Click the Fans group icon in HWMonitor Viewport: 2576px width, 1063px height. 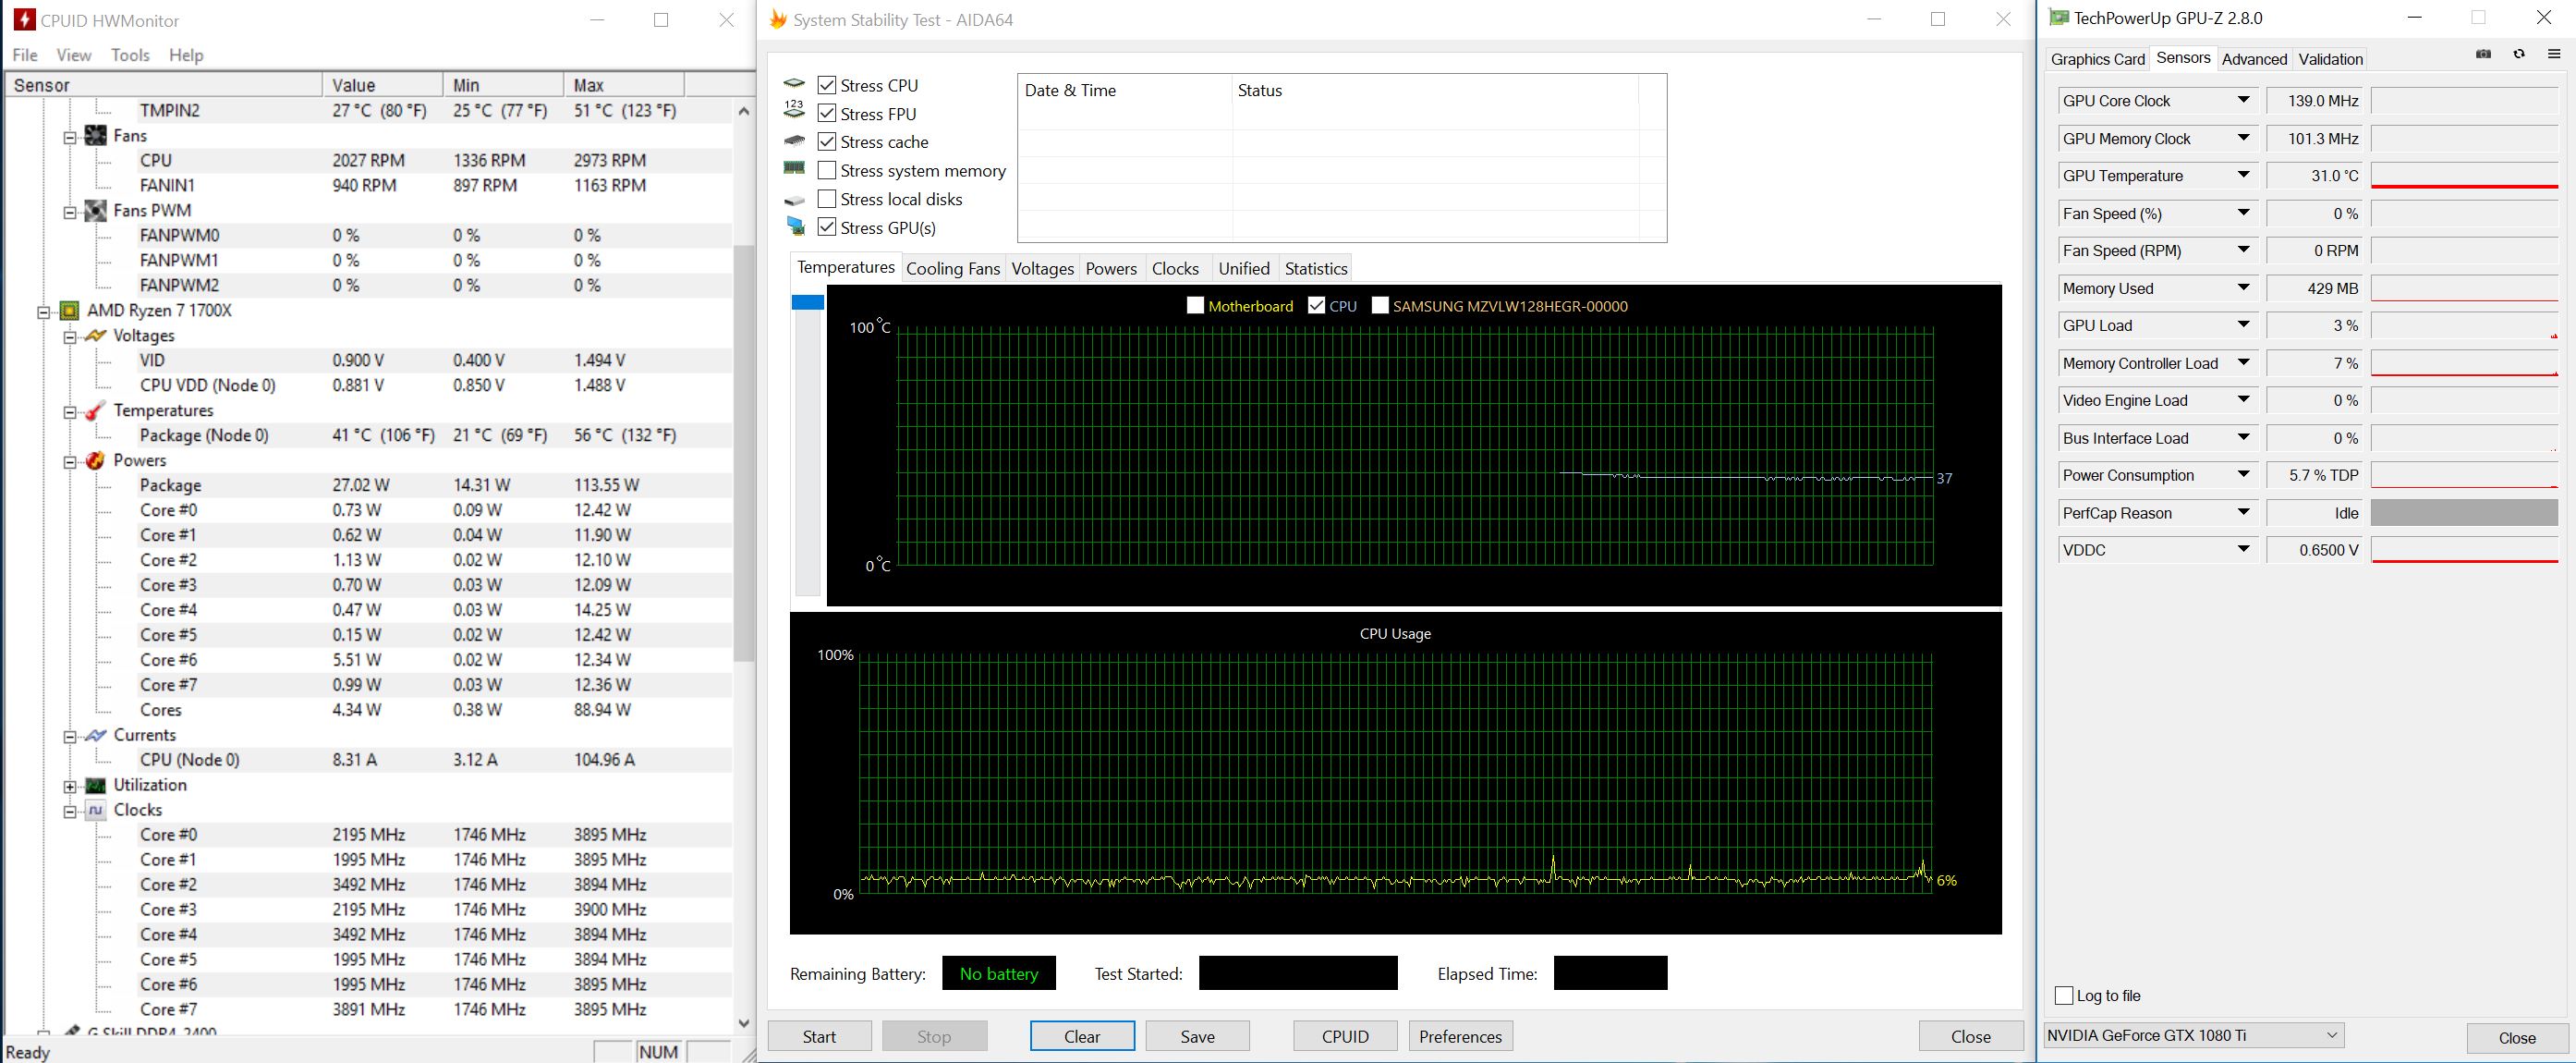pos(96,136)
